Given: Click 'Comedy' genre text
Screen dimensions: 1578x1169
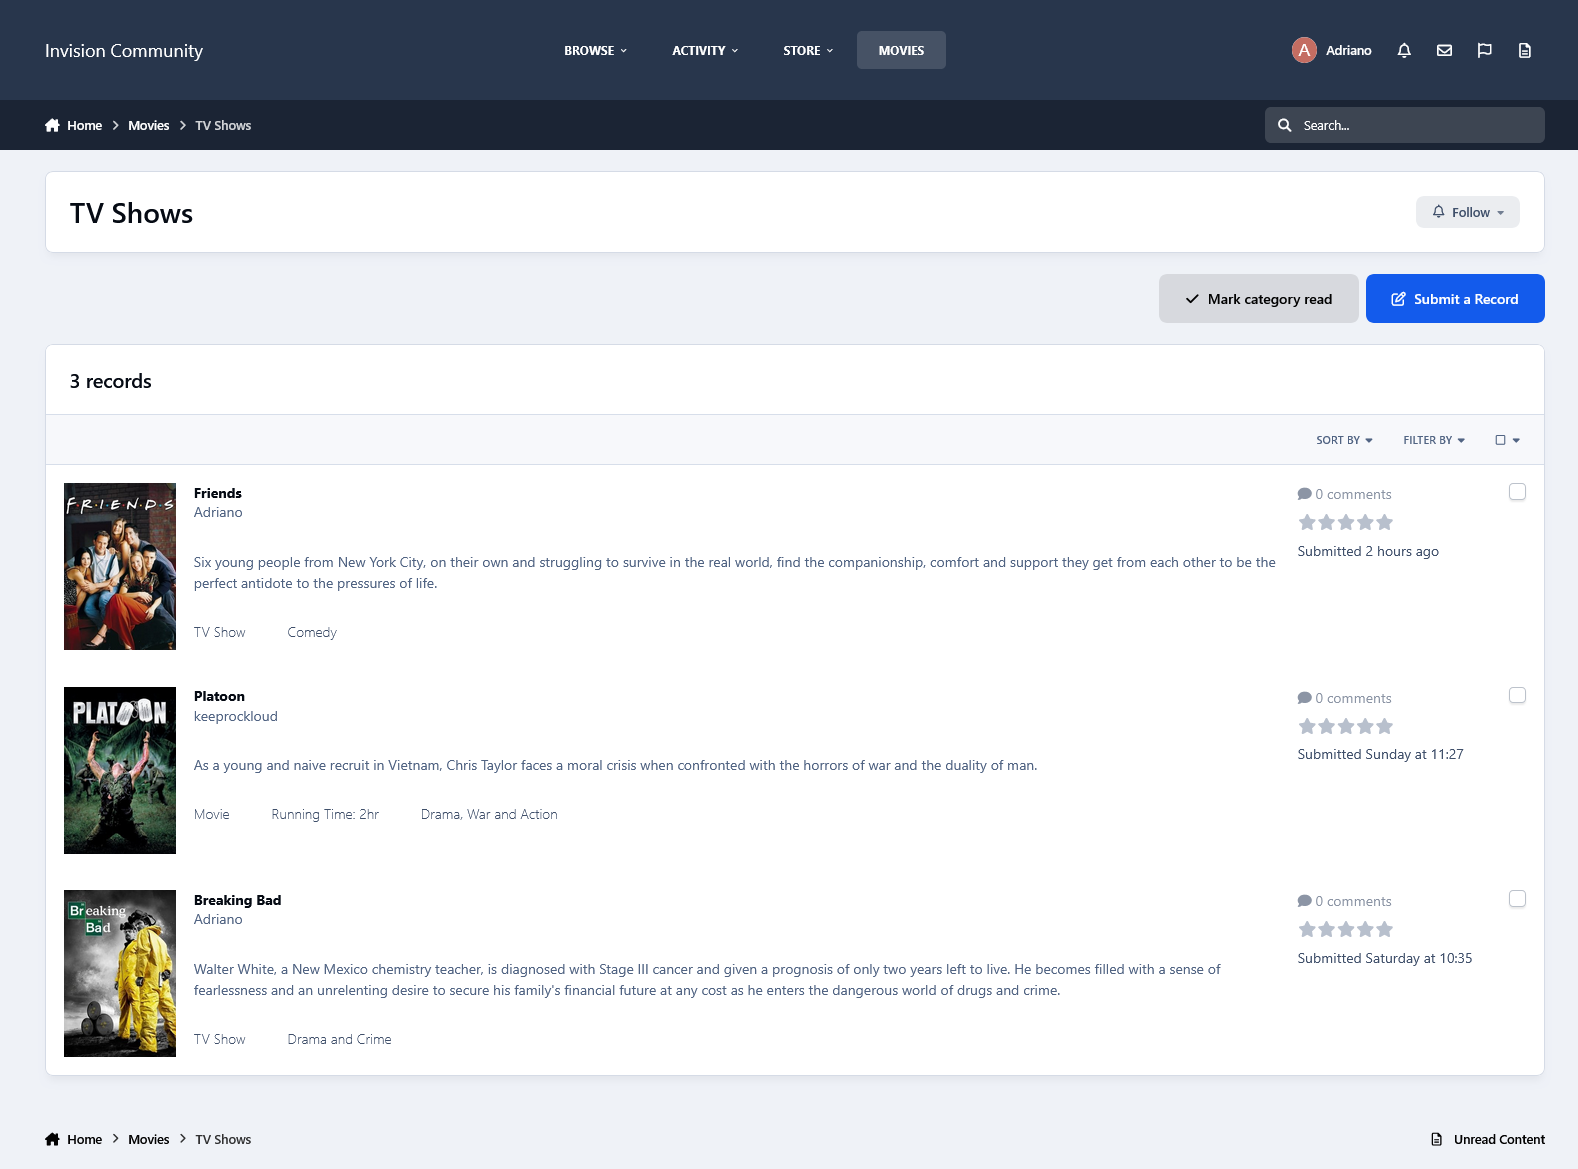Looking at the screenshot, I should click(312, 632).
